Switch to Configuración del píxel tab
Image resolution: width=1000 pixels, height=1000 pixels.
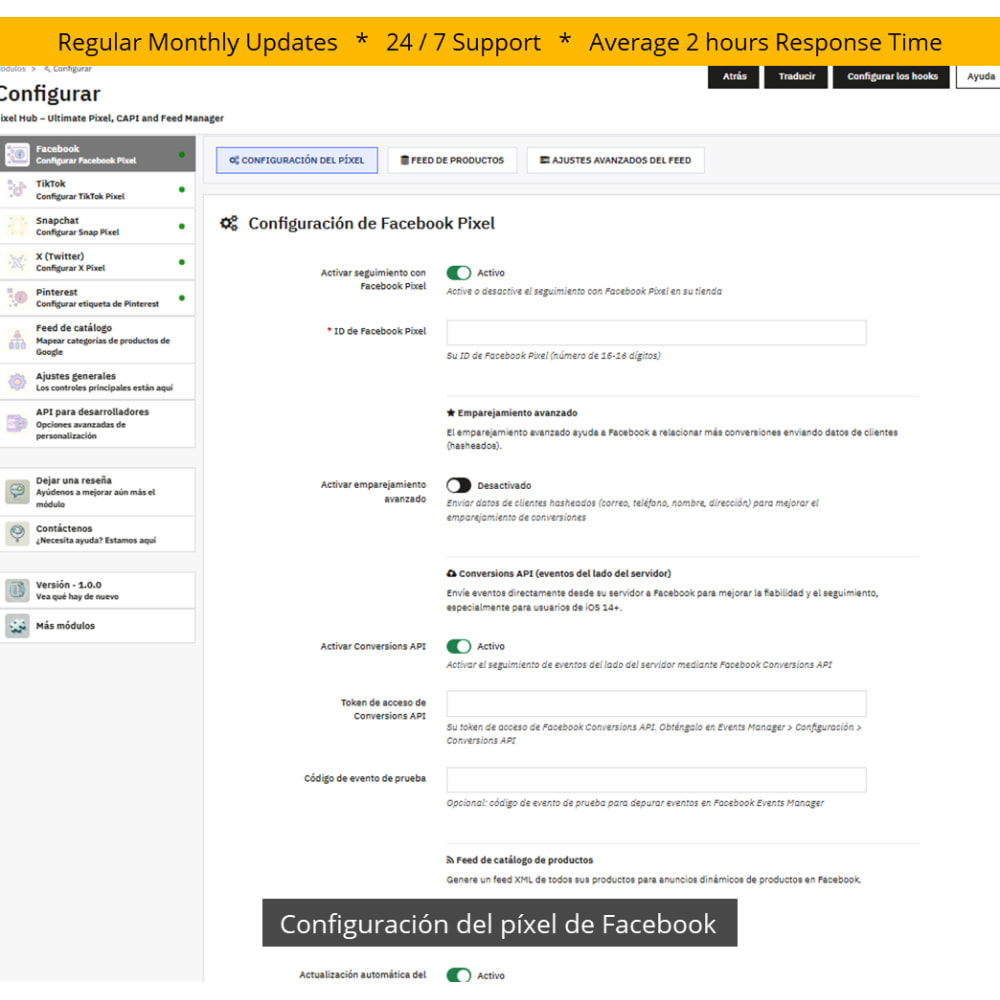297,160
